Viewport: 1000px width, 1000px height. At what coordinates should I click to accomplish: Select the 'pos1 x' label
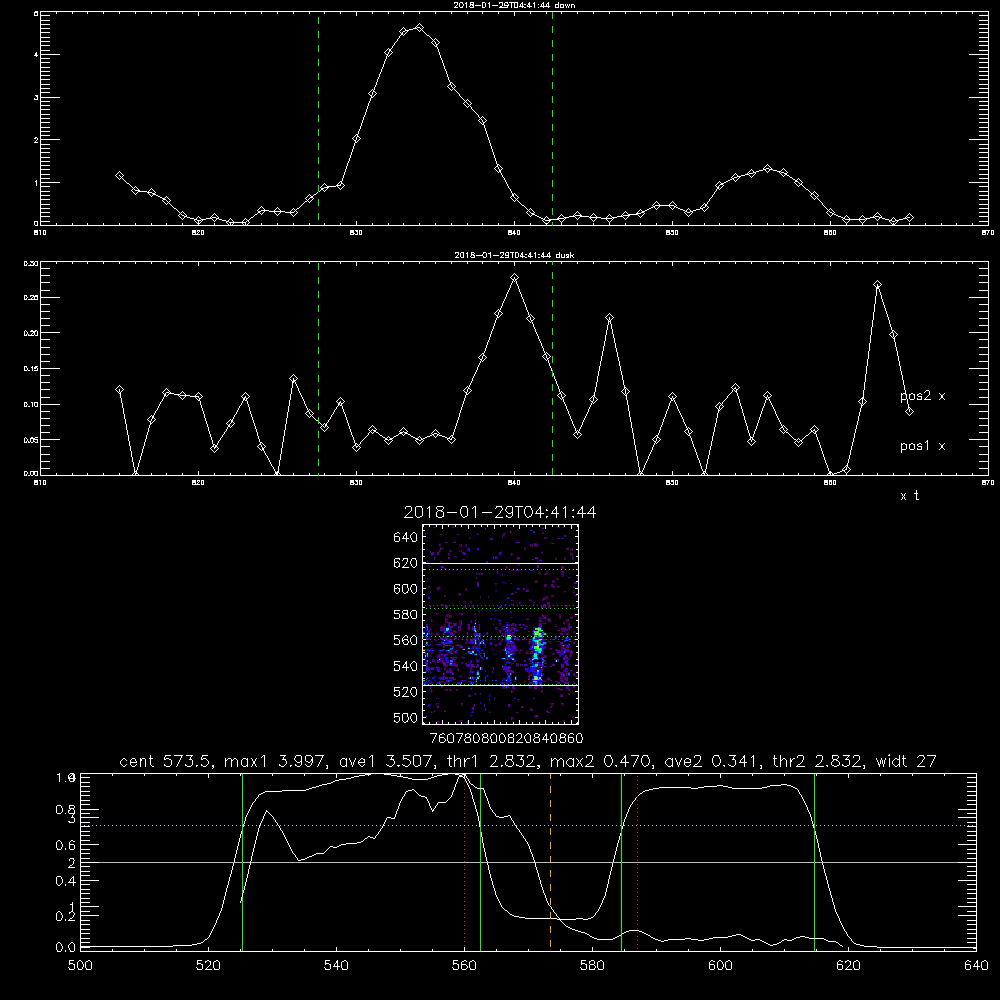click(922, 446)
